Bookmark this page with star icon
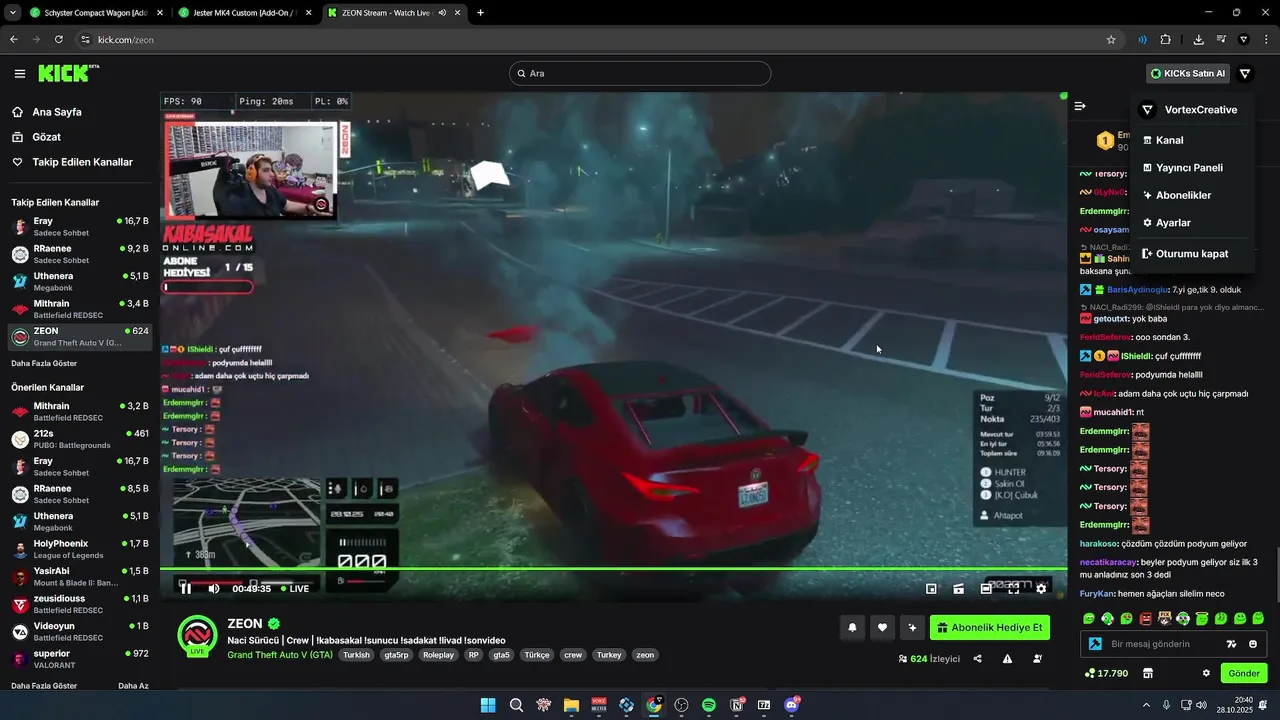Image resolution: width=1280 pixels, height=720 pixels. 1111,40
